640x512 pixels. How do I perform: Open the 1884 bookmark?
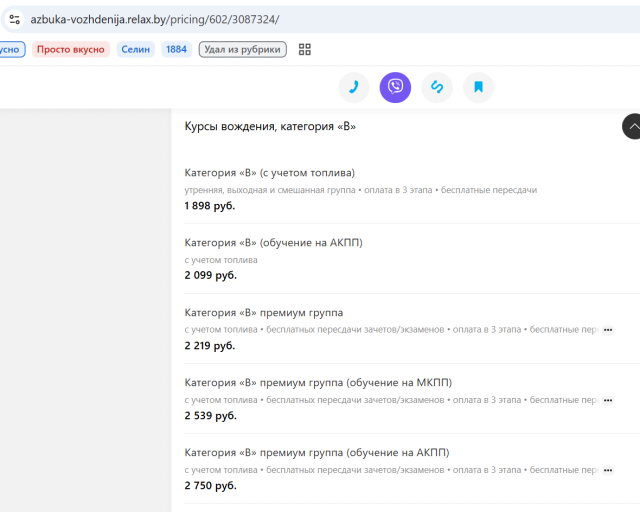176,49
